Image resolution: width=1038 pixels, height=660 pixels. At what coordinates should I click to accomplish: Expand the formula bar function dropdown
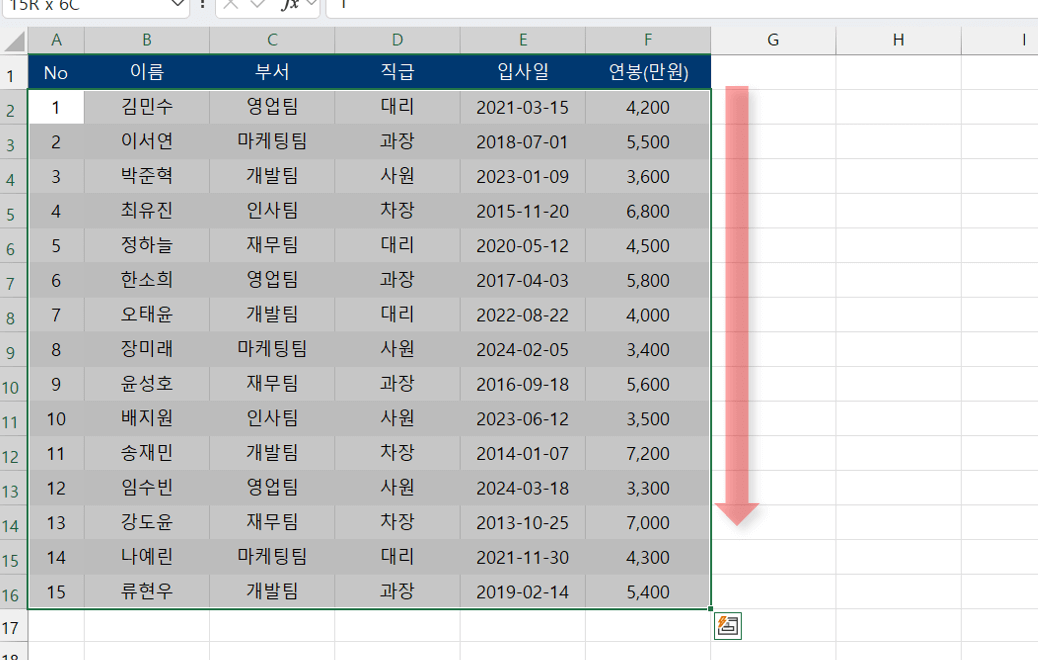tap(311, 5)
